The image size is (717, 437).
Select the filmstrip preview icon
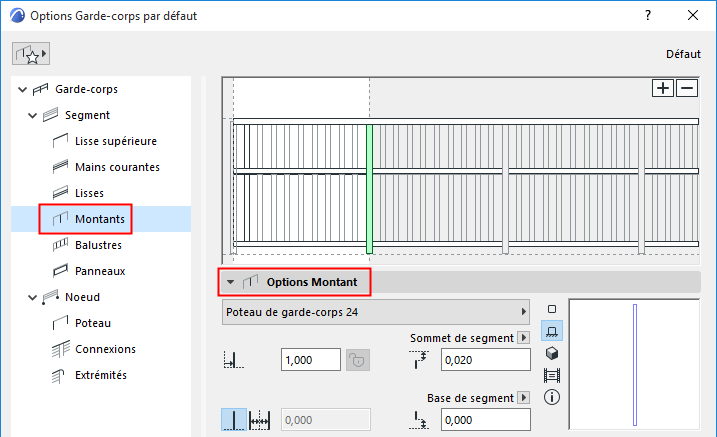tap(552, 375)
